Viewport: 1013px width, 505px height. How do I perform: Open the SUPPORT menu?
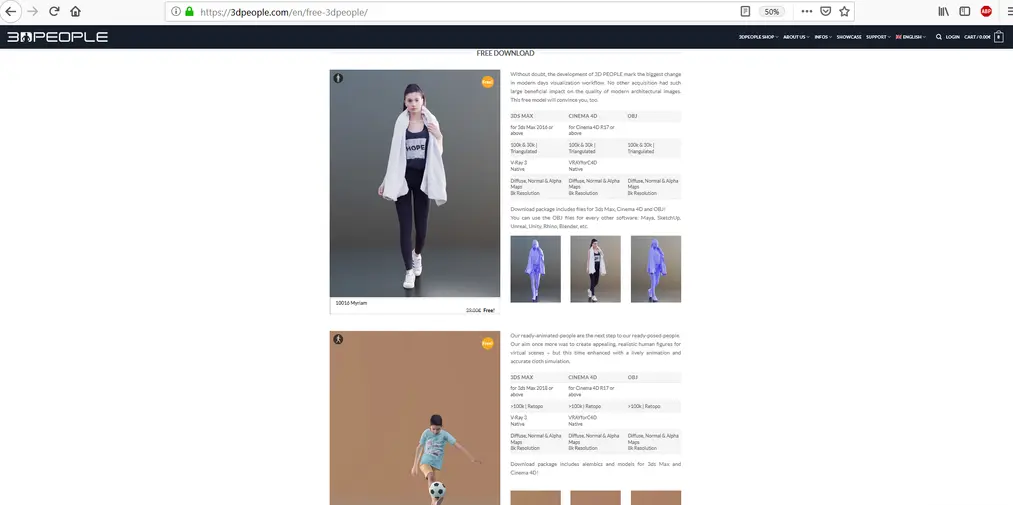(878, 37)
